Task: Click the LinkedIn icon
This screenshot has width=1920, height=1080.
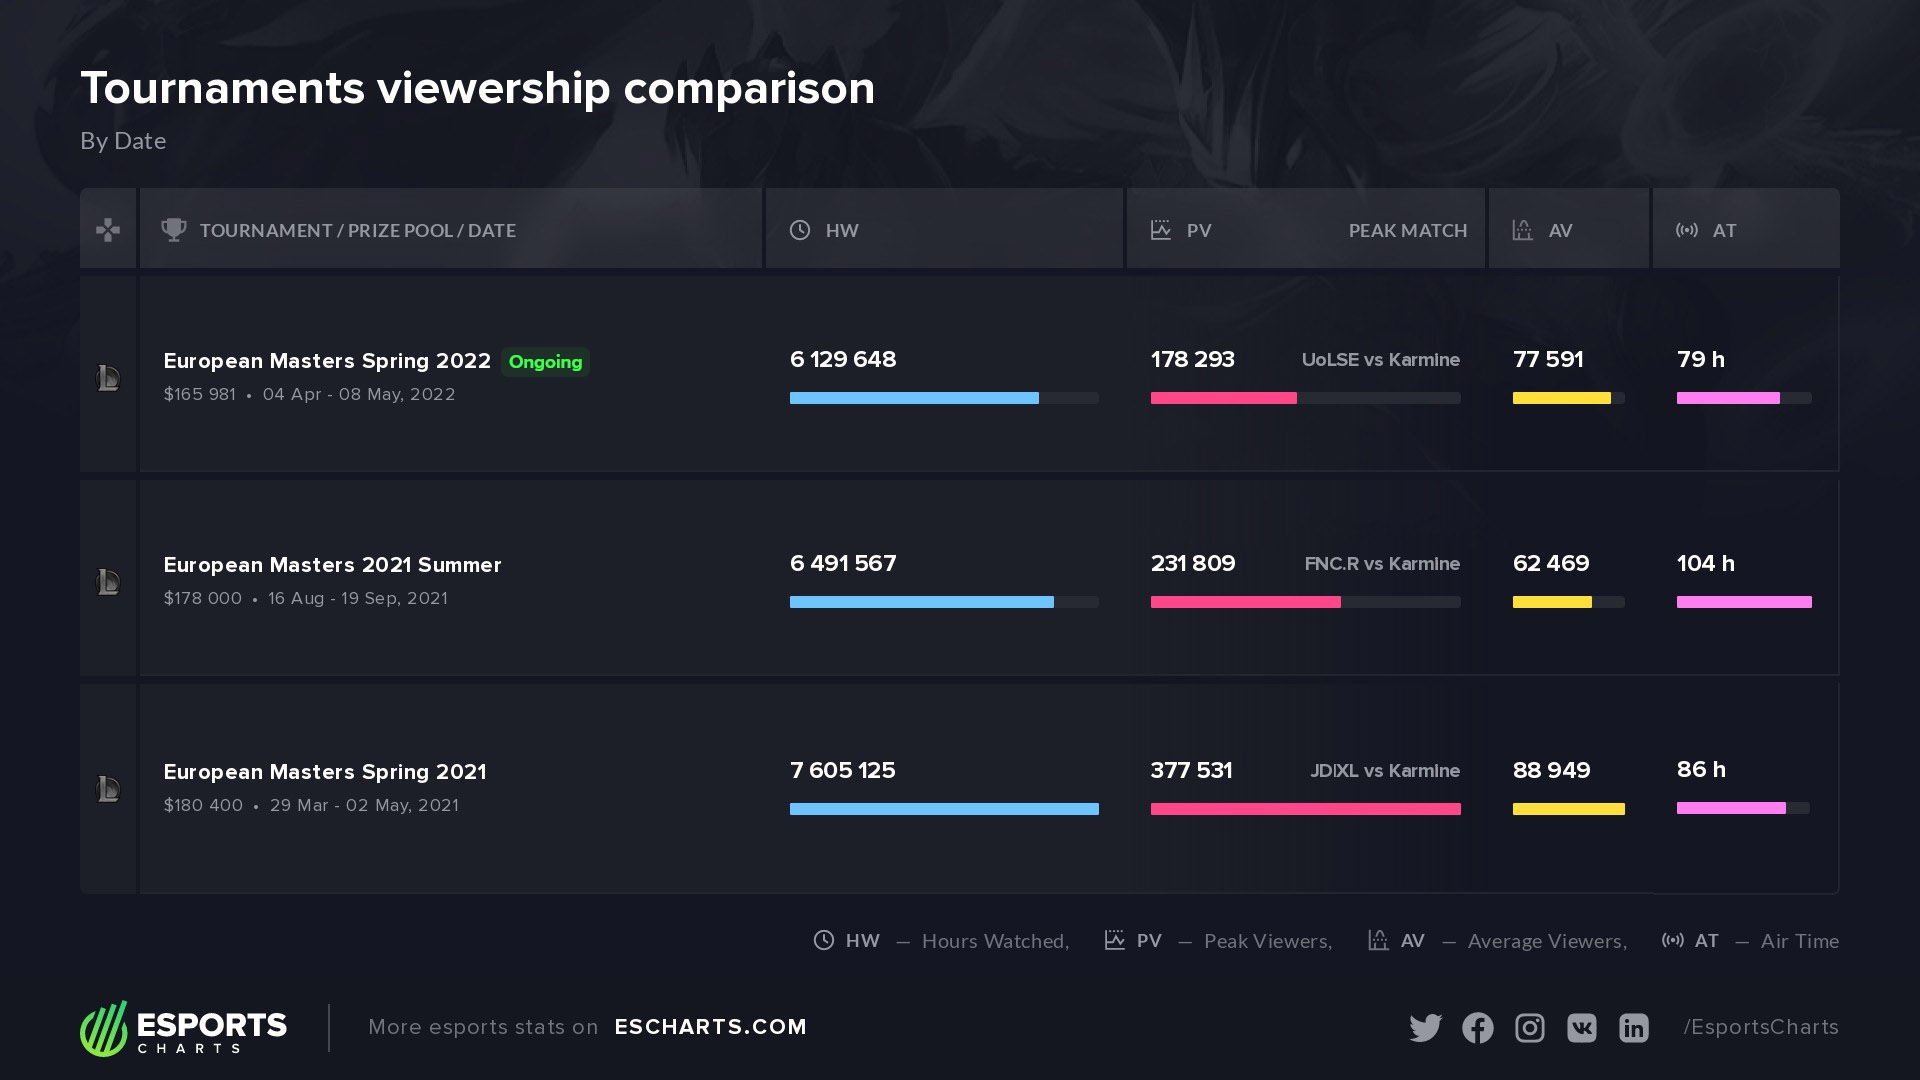Action: click(x=1633, y=1028)
